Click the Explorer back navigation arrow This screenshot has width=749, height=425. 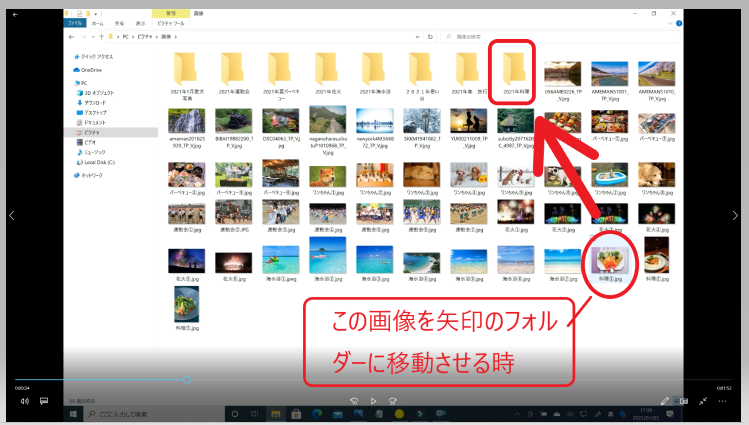(x=73, y=37)
